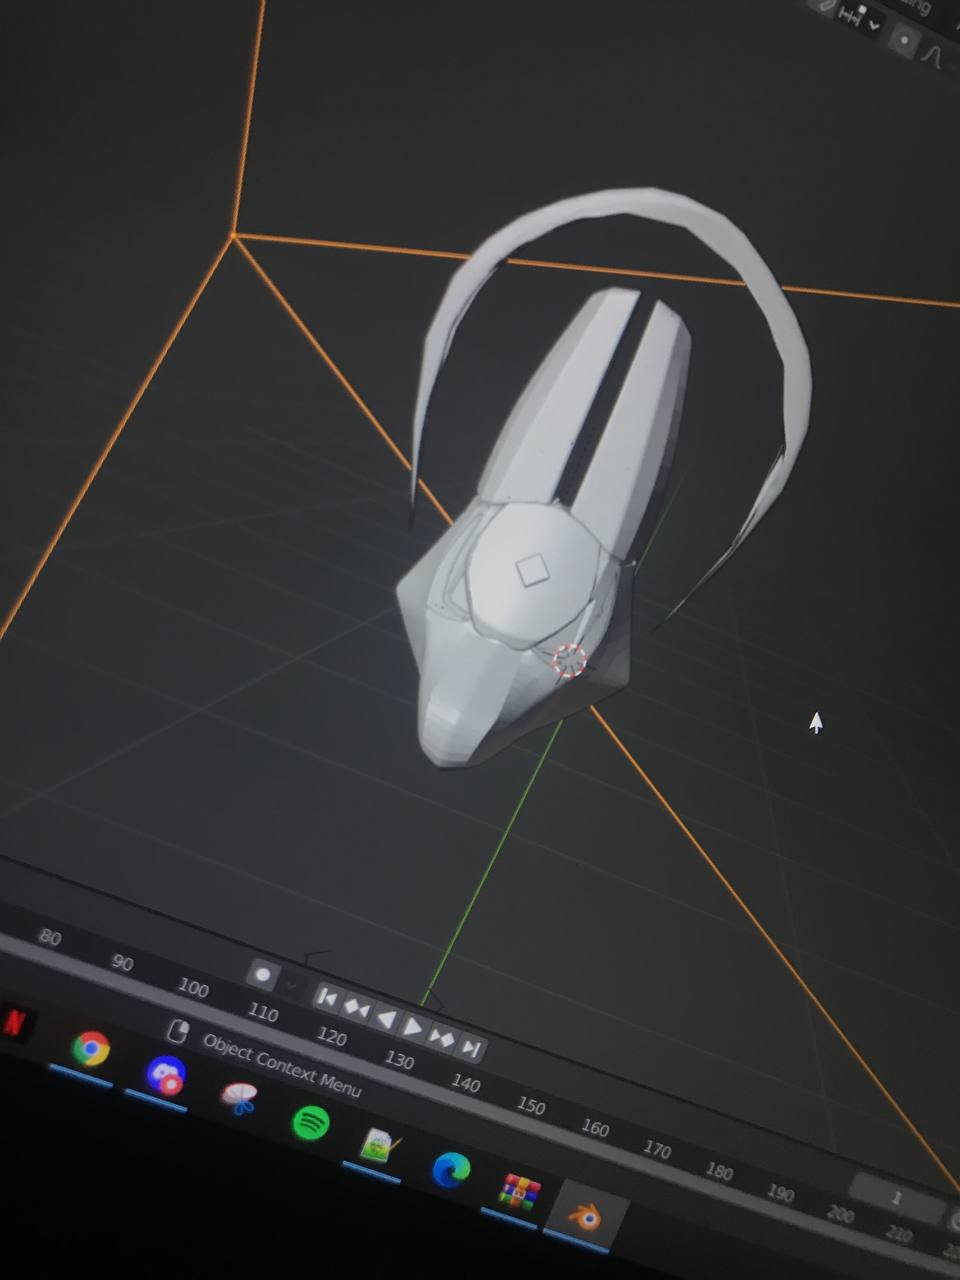This screenshot has height=1280, width=960.
Task: Open the auto keyframe options dropdown
Action: point(292,985)
